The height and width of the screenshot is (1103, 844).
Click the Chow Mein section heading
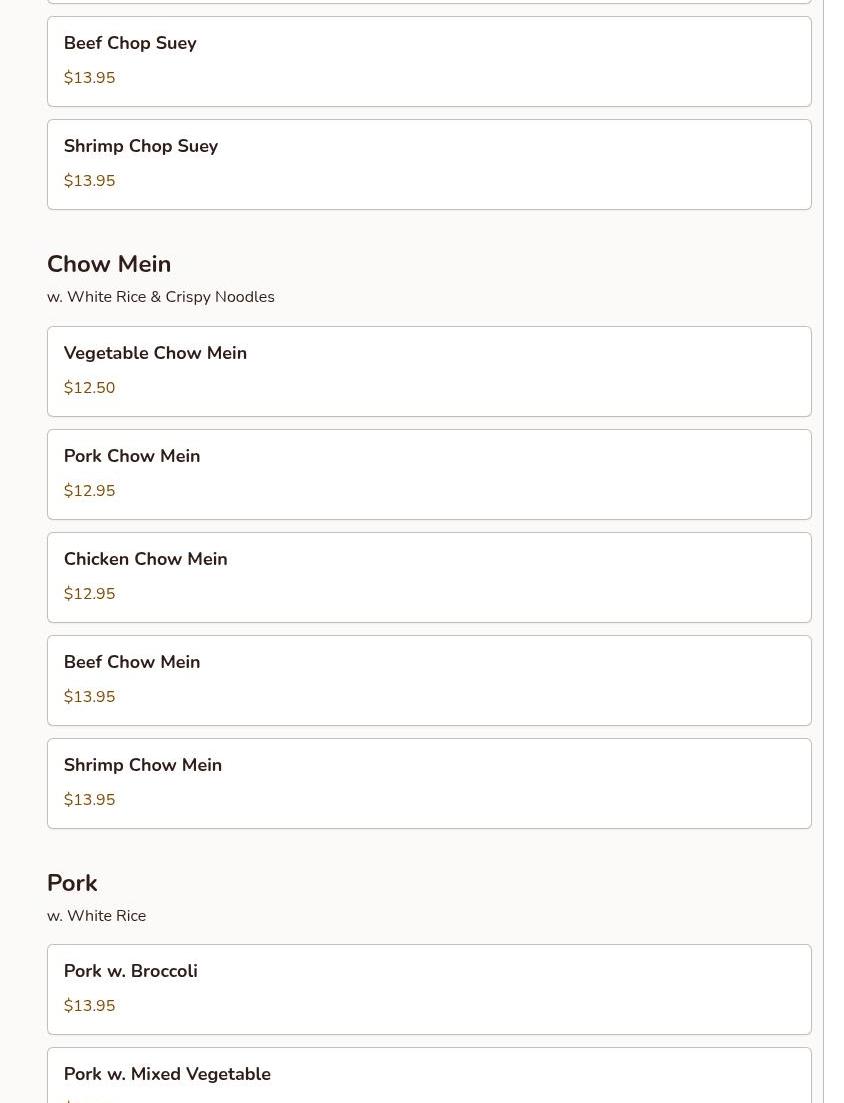109,264
